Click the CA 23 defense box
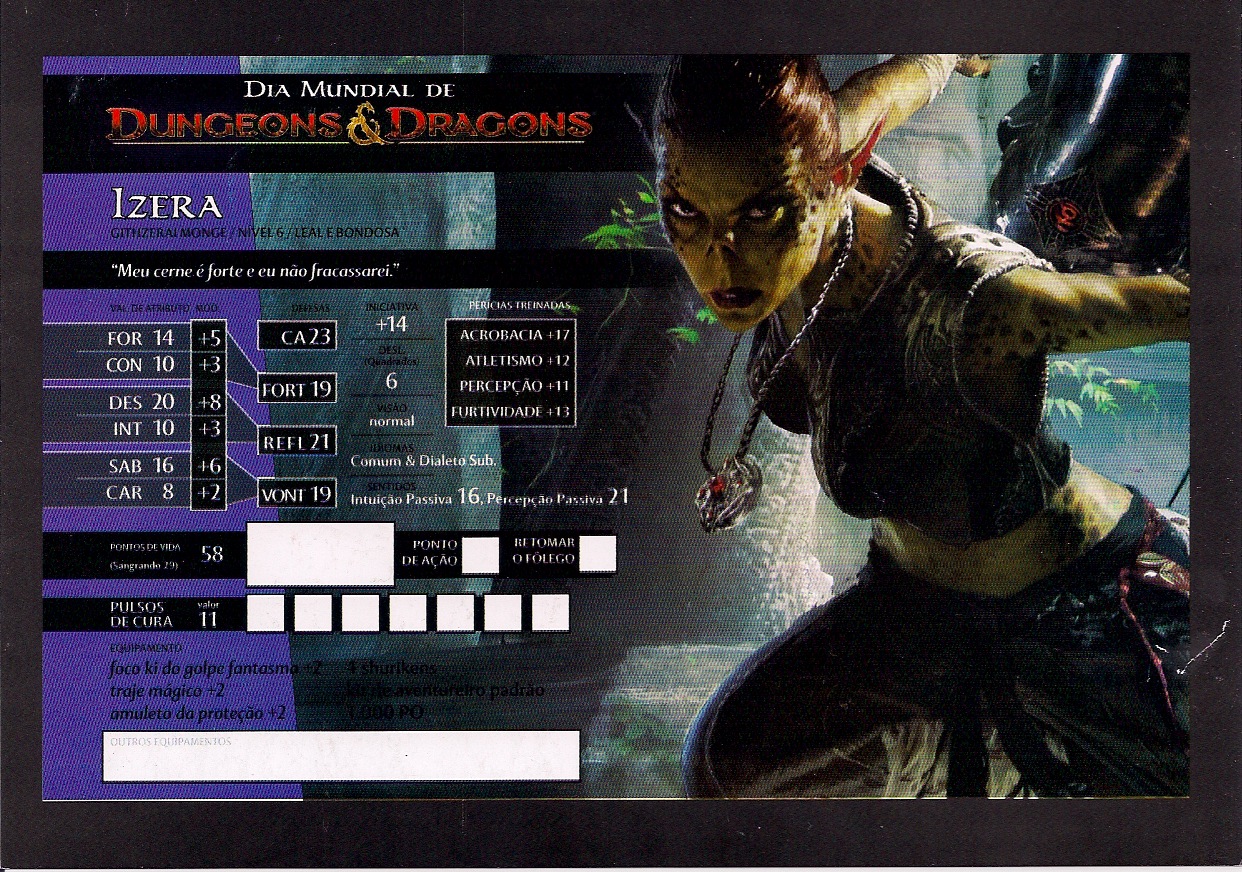 point(296,336)
